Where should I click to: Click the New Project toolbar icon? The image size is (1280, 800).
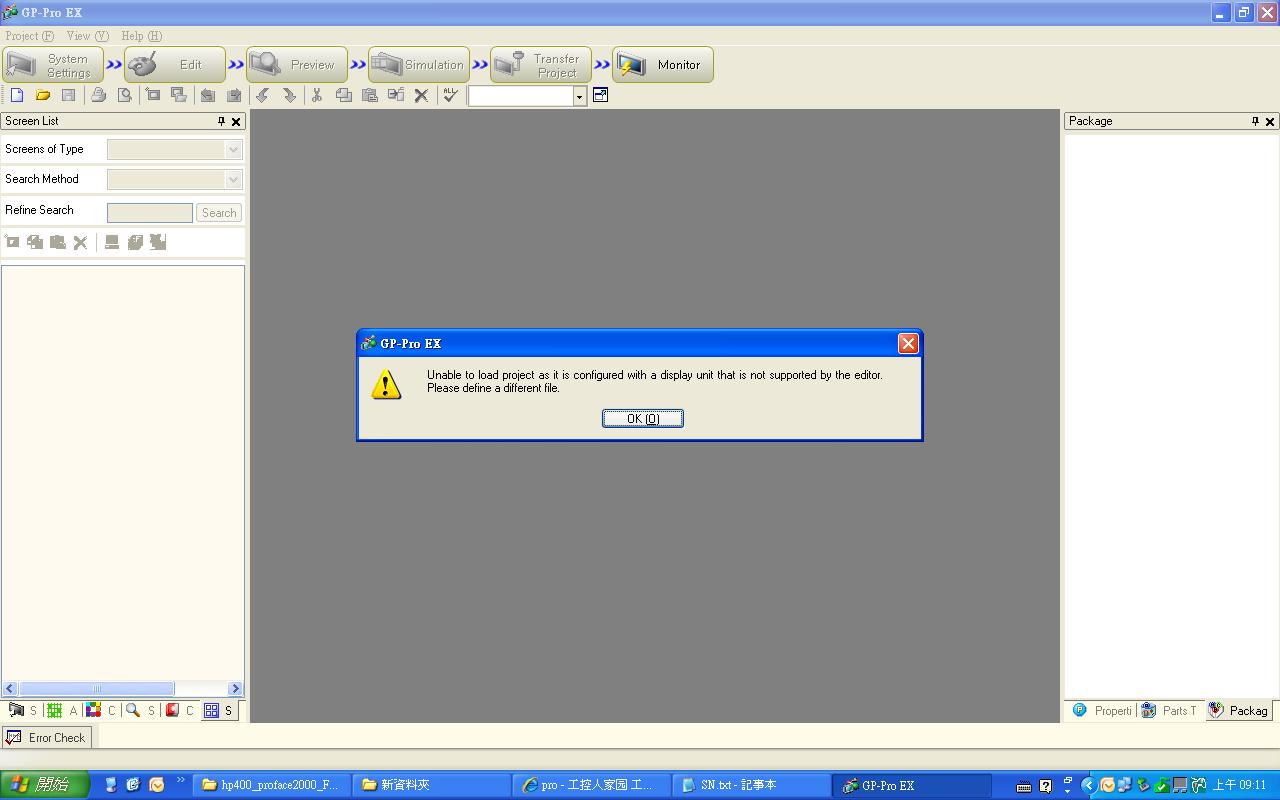[x=17, y=95]
